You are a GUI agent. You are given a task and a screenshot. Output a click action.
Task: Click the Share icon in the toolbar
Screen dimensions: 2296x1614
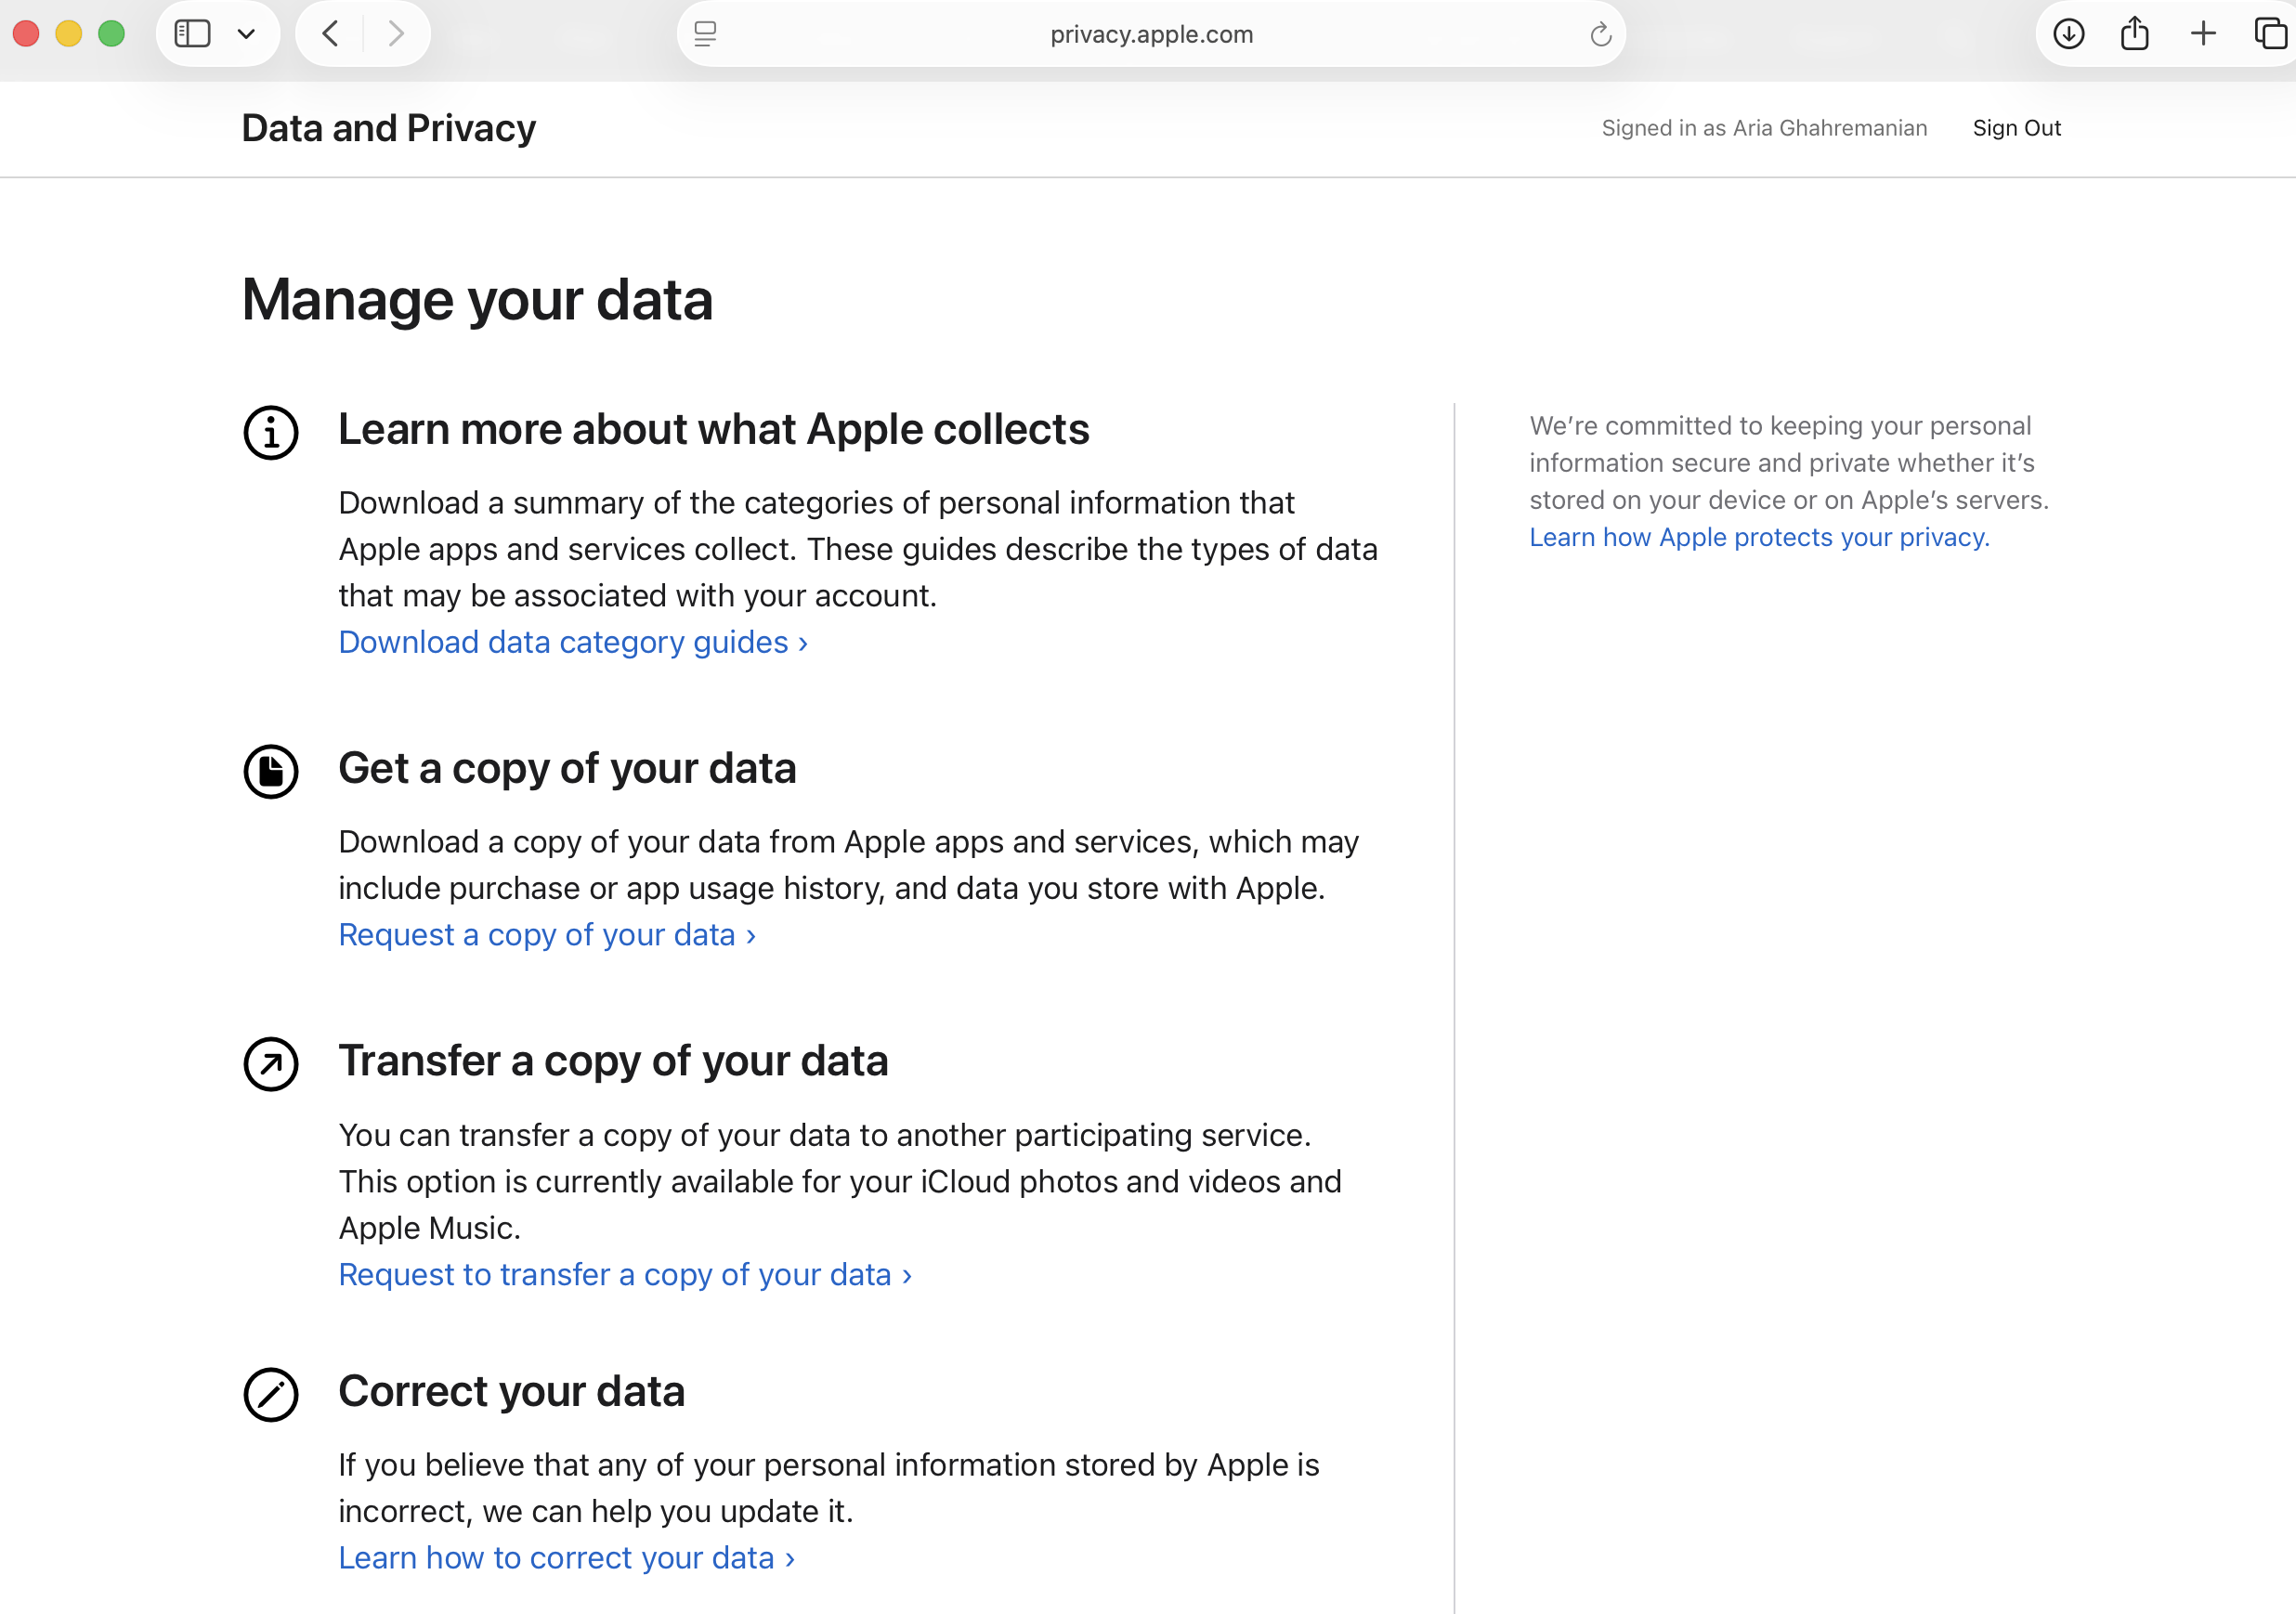tap(2134, 34)
